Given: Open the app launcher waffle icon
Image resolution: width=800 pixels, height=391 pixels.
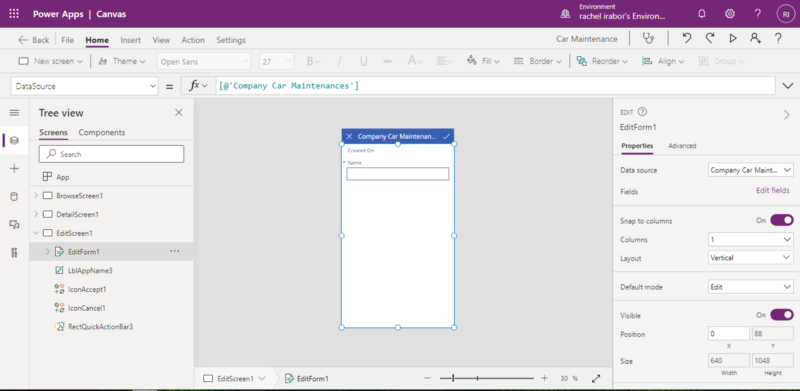Looking at the screenshot, I should tap(14, 14).
